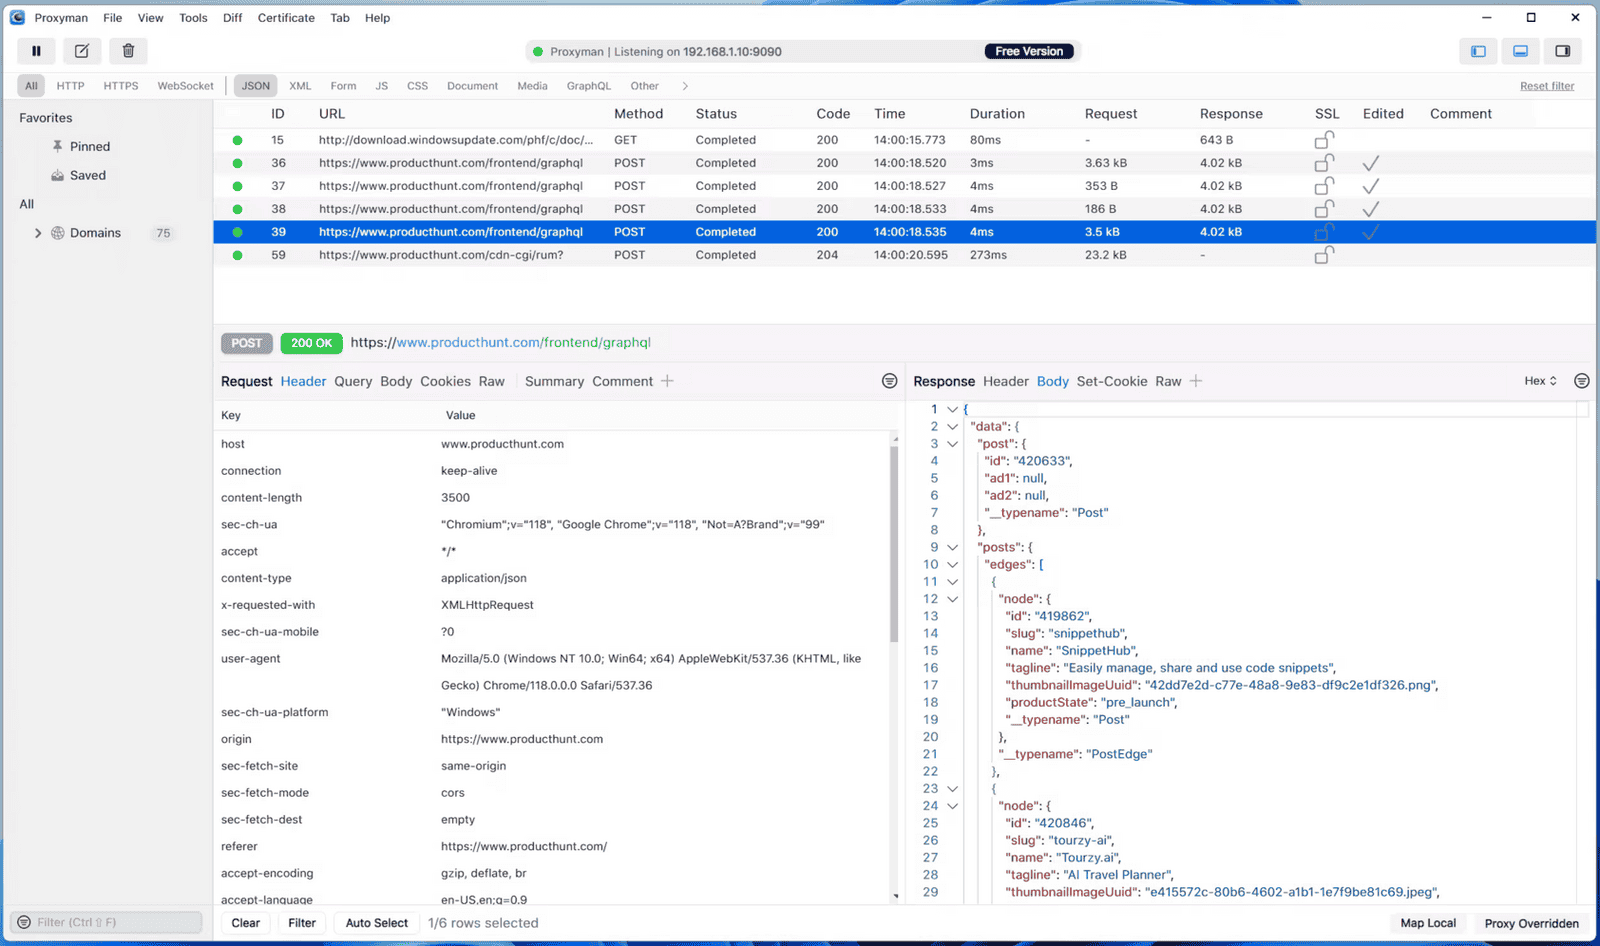This screenshot has height=946, width=1600.
Task: Pause recording with the pause icon
Action: (x=36, y=51)
